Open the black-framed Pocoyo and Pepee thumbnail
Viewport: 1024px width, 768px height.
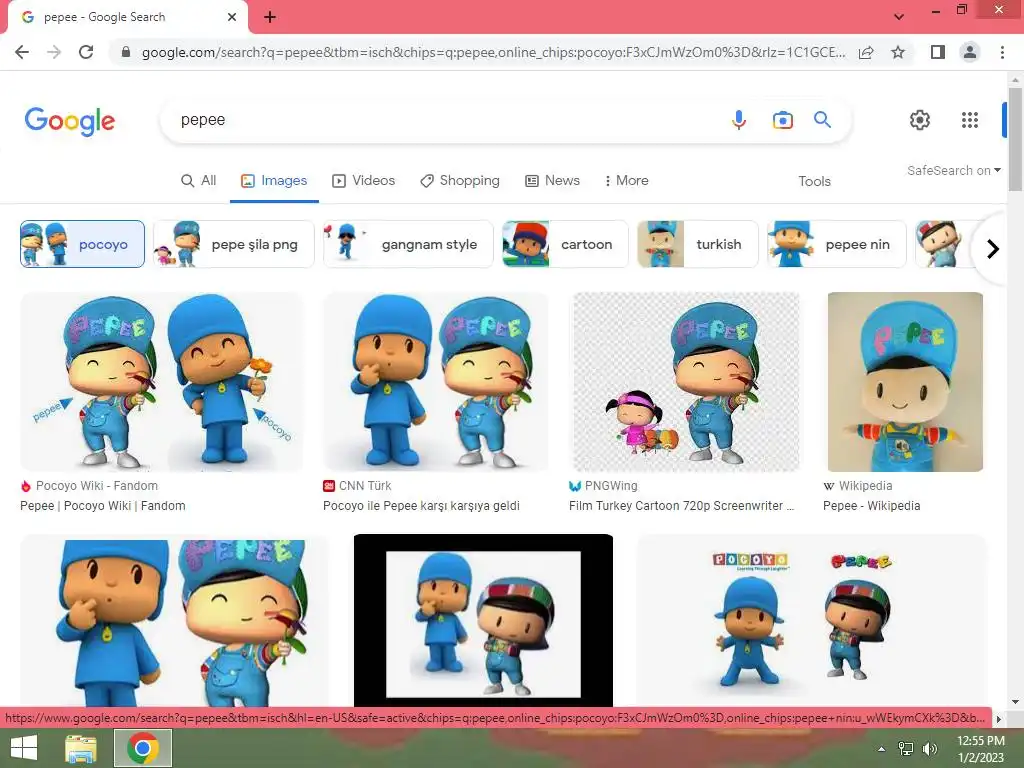[x=483, y=620]
